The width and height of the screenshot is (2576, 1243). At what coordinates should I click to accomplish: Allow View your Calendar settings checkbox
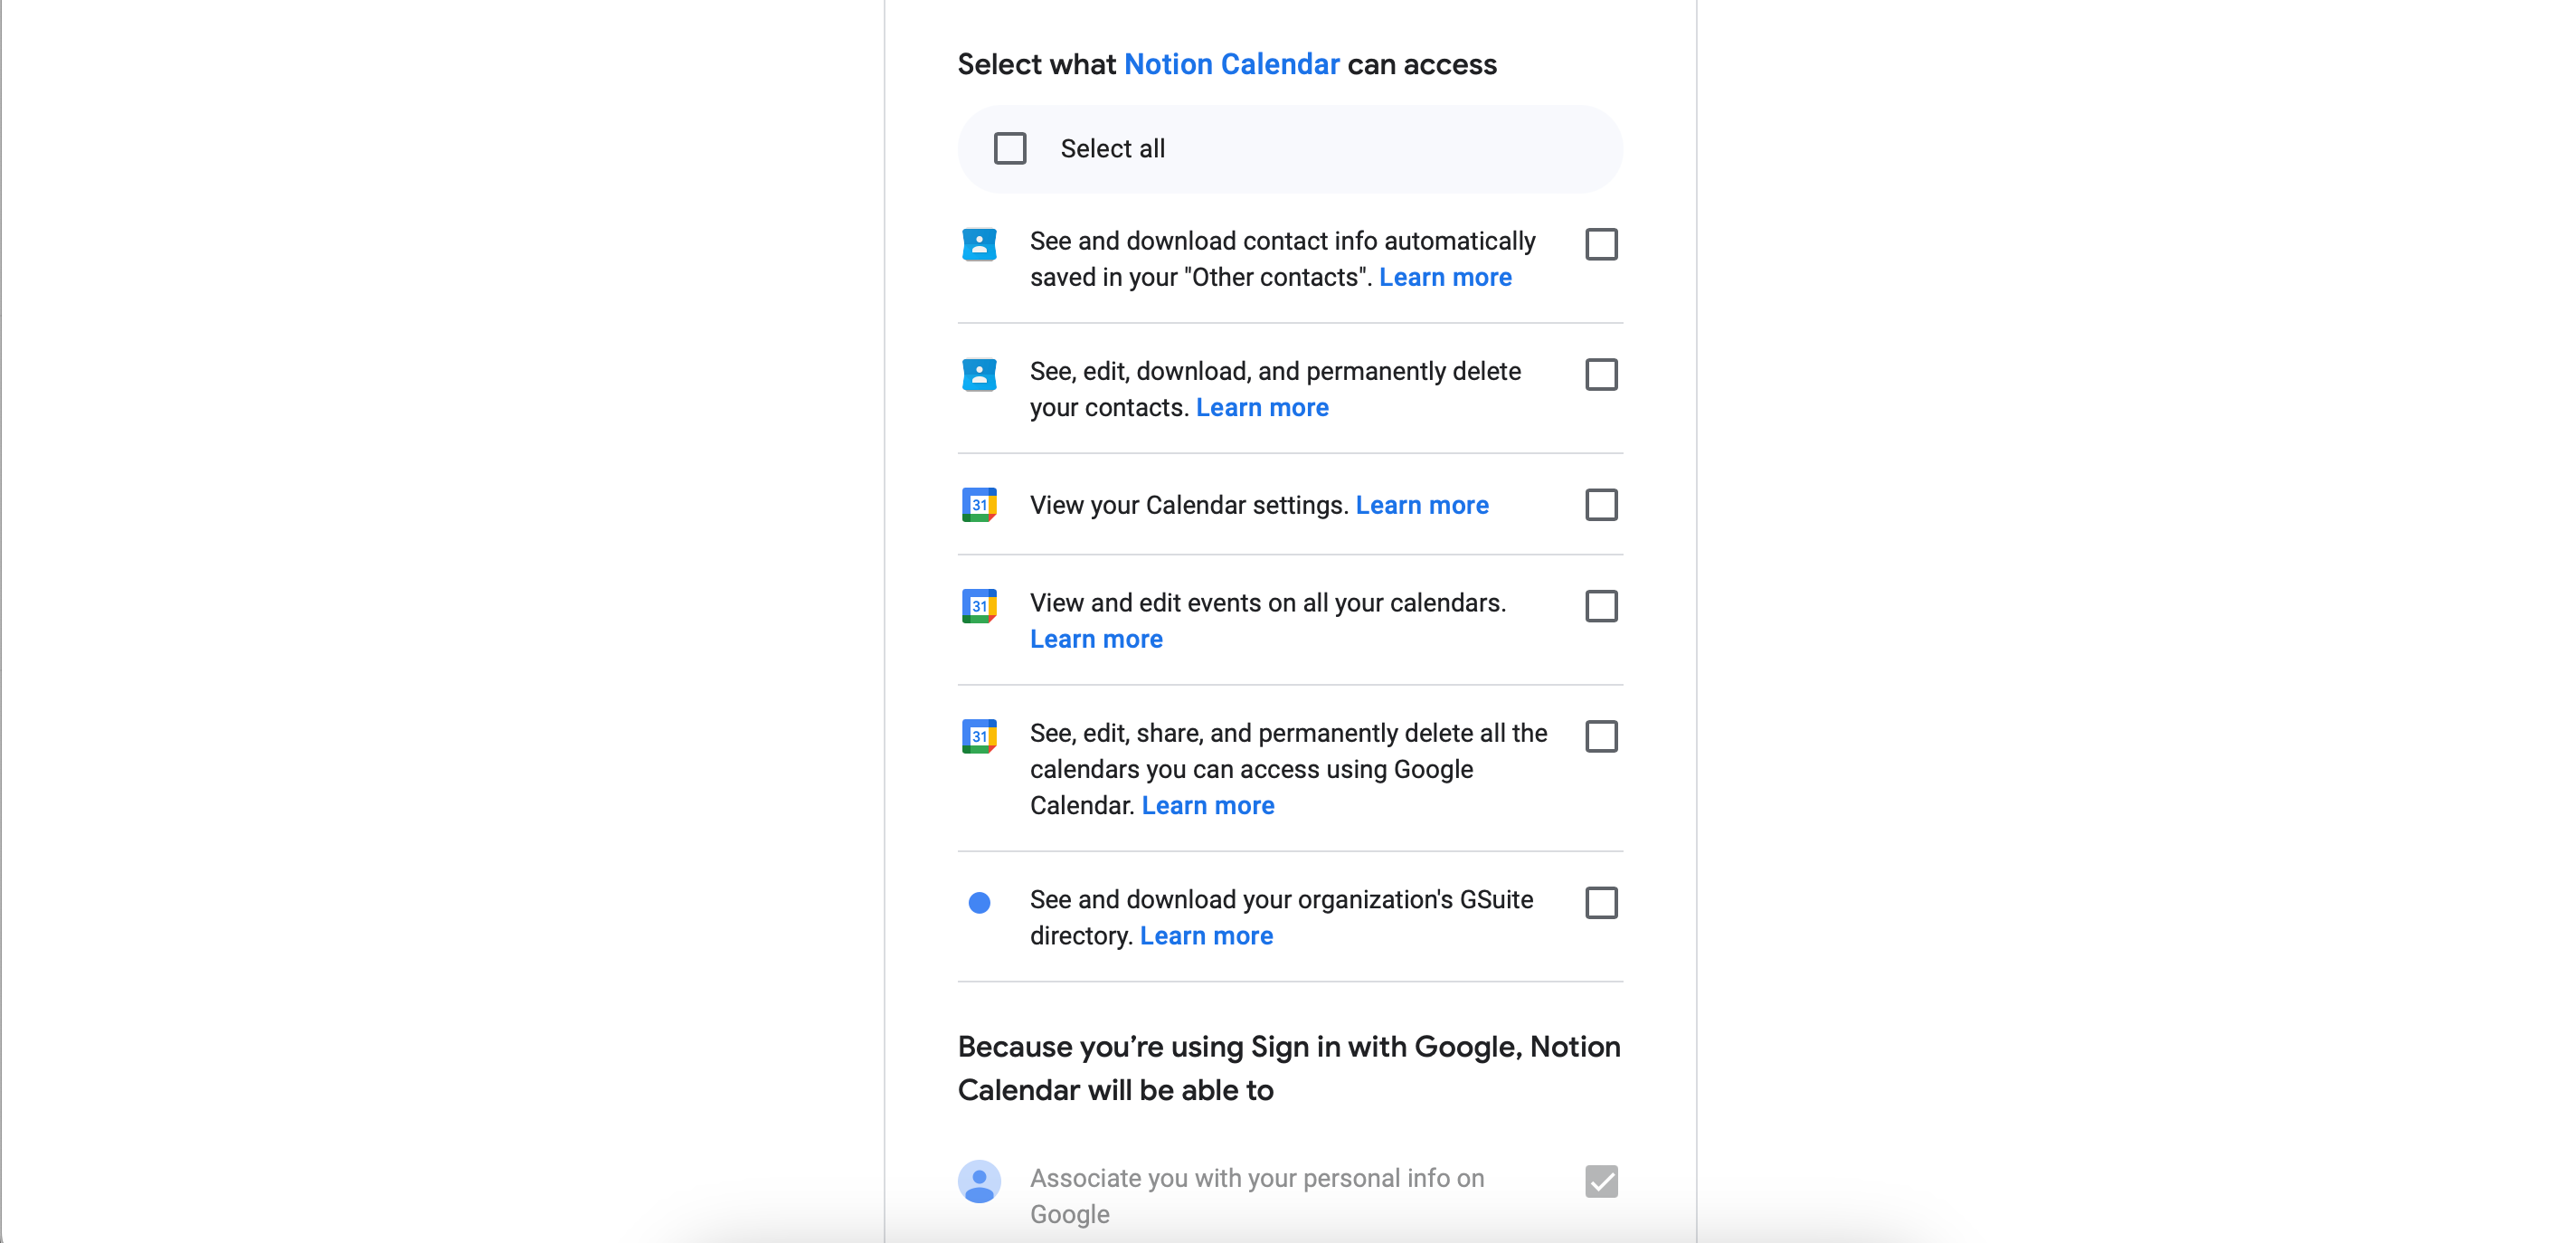(1601, 505)
